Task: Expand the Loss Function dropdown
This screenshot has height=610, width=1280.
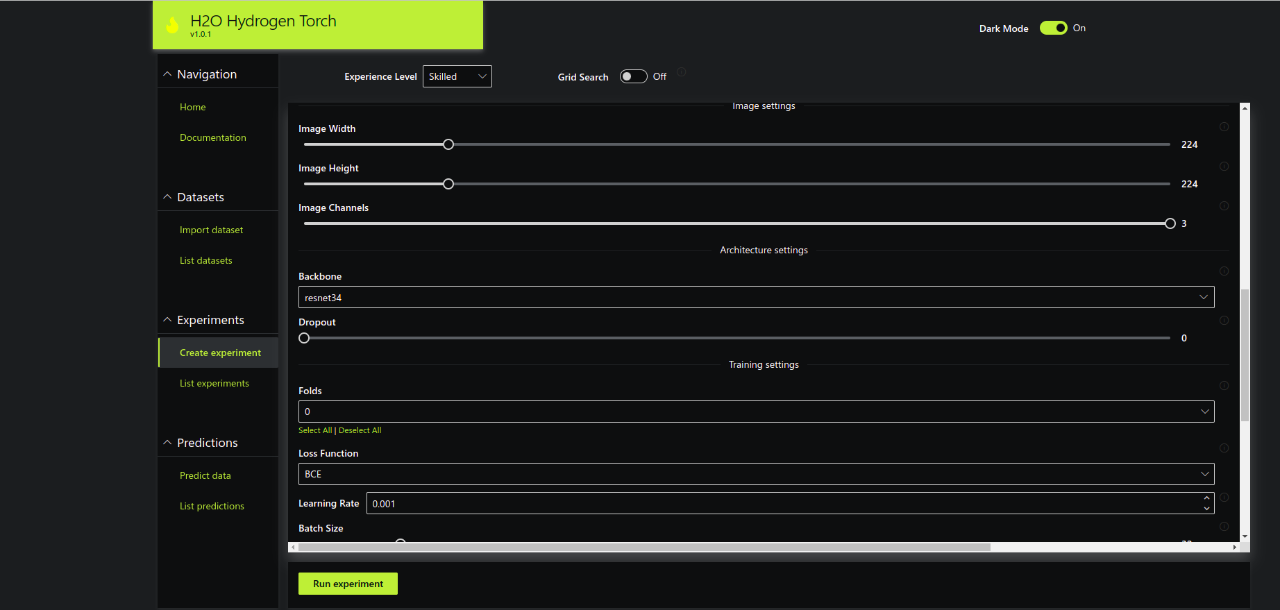Action: coord(756,474)
